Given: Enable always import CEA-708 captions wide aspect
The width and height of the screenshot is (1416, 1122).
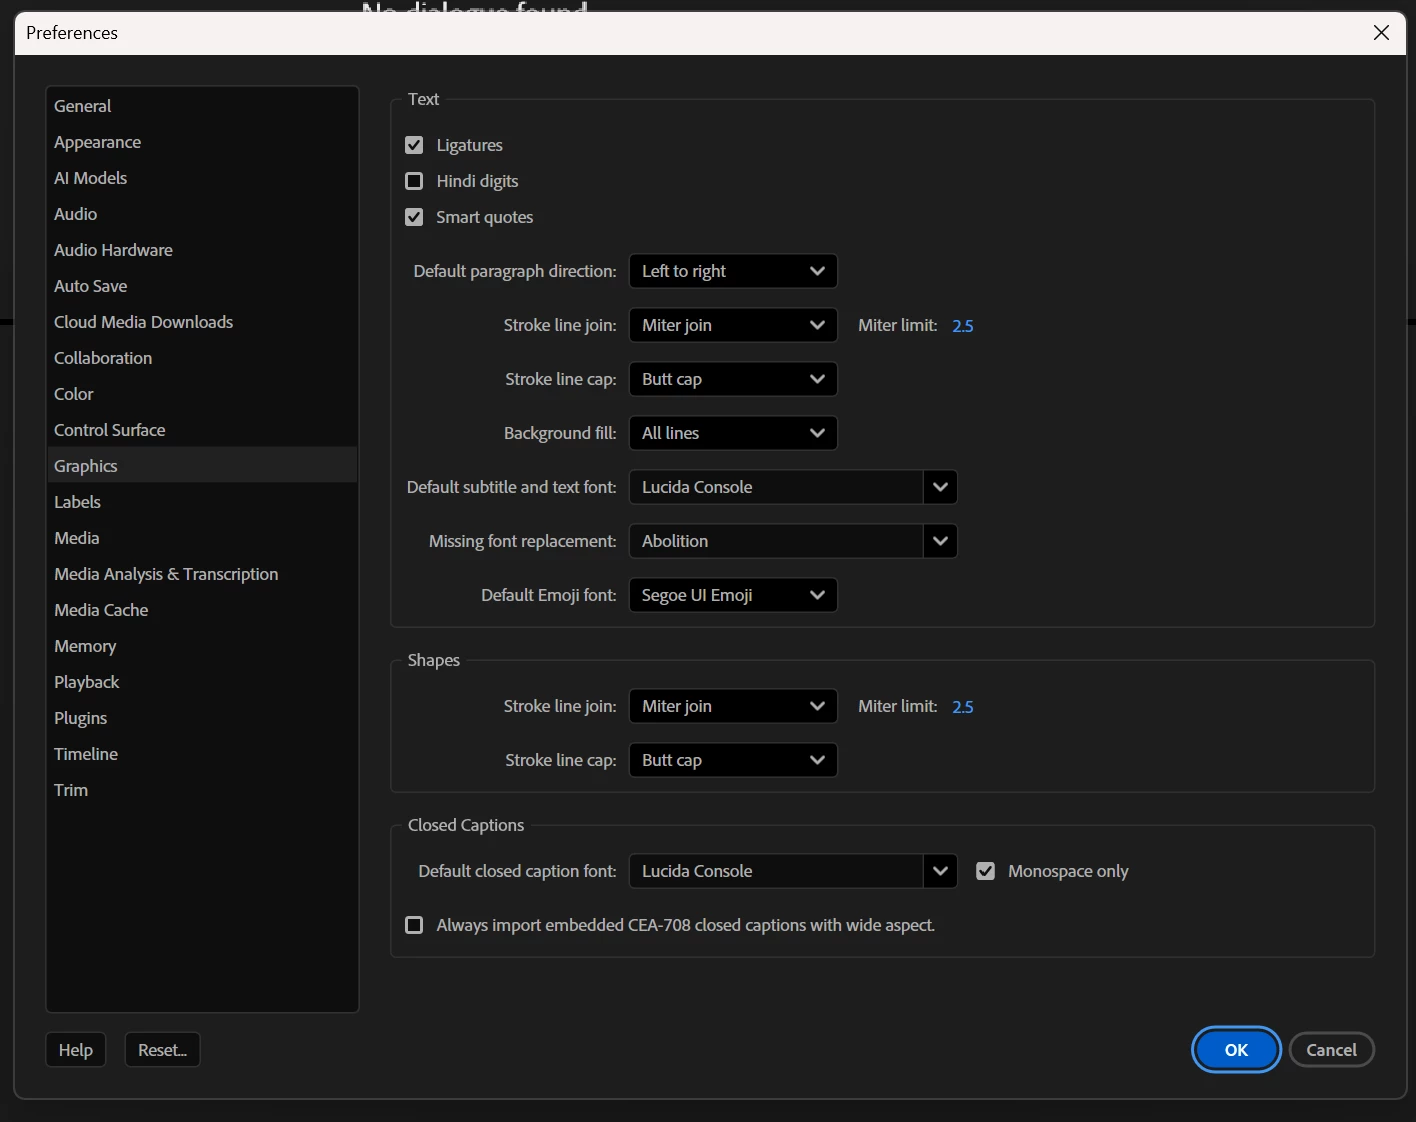Looking at the screenshot, I should [414, 925].
